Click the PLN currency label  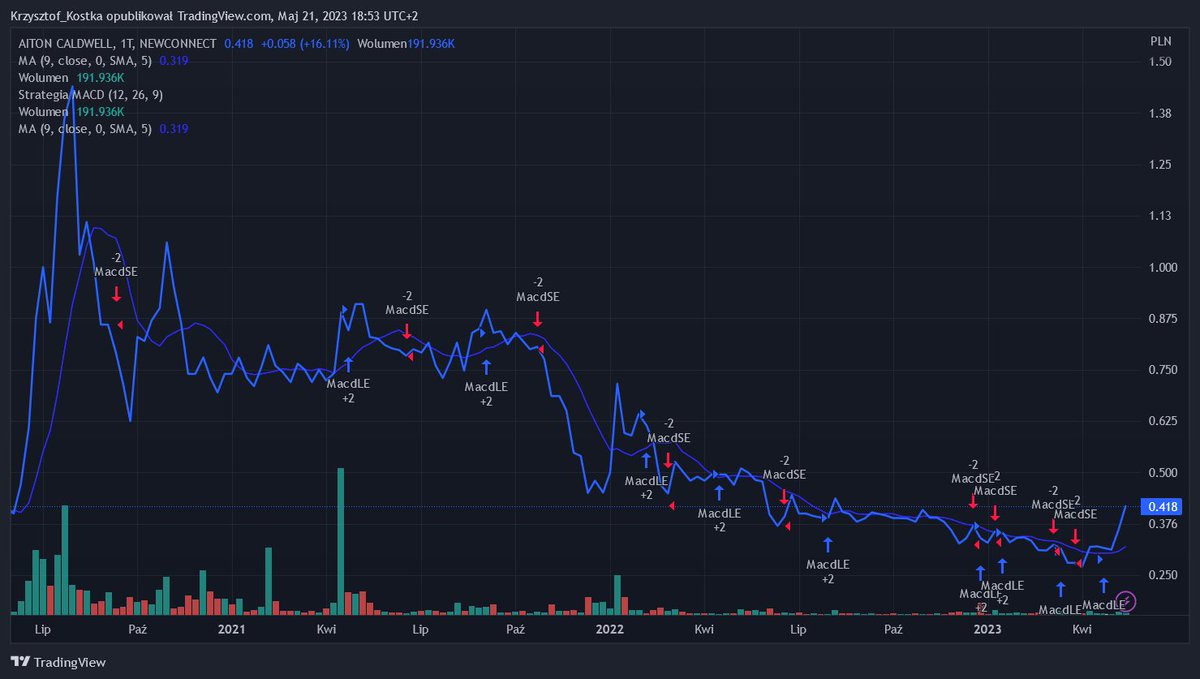click(x=1160, y=40)
